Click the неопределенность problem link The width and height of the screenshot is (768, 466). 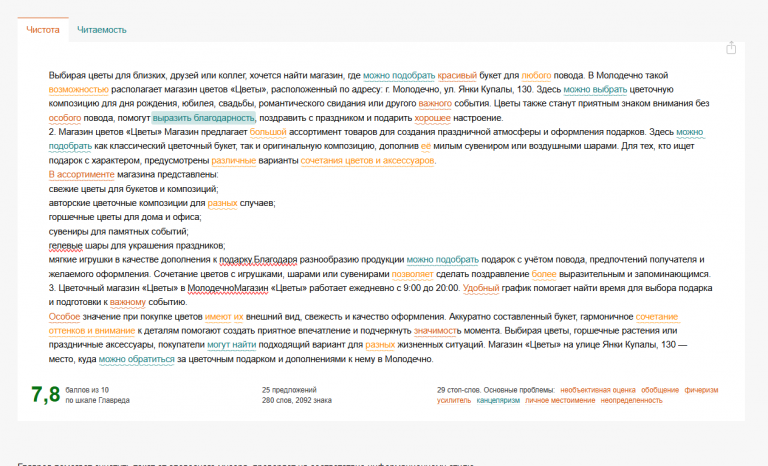[x=631, y=400]
